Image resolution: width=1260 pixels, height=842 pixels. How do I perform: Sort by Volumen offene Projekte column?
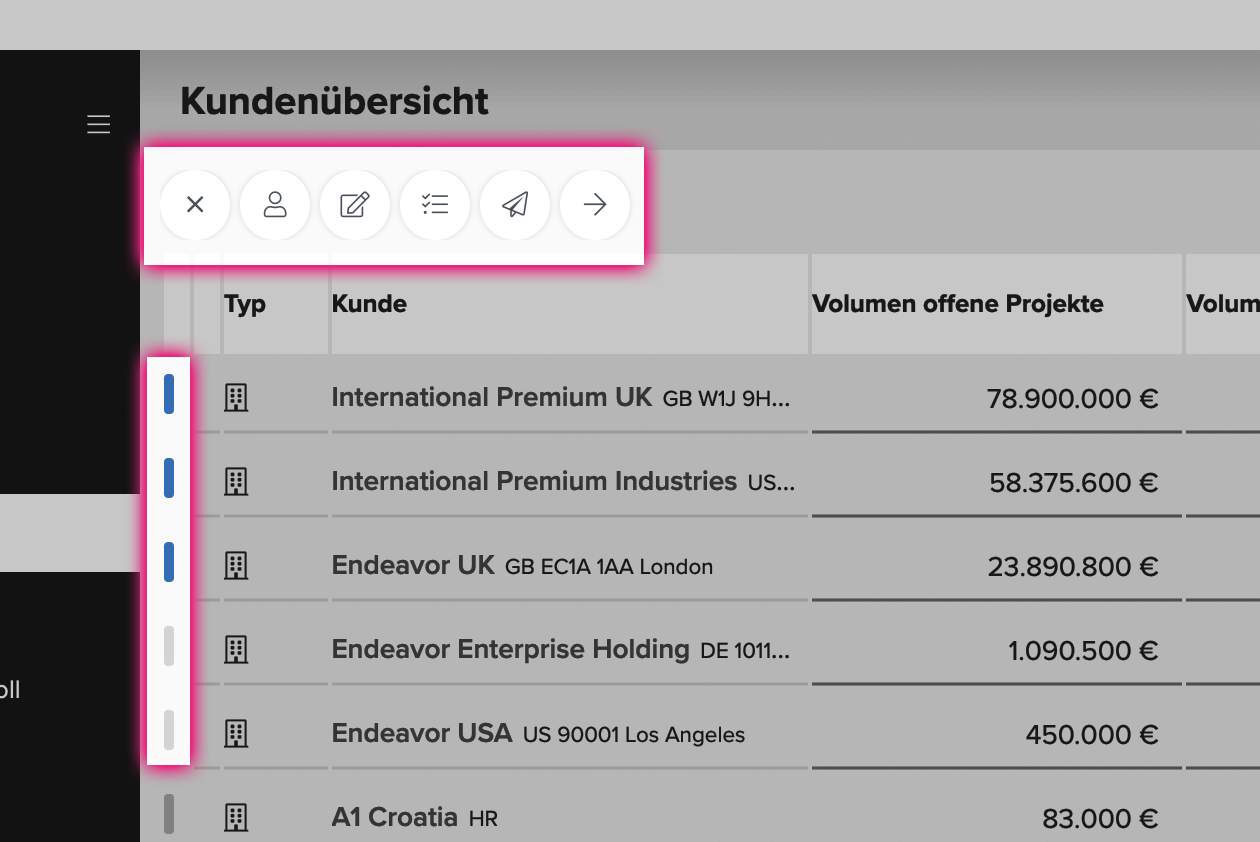pyautogui.click(x=958, y=304)
